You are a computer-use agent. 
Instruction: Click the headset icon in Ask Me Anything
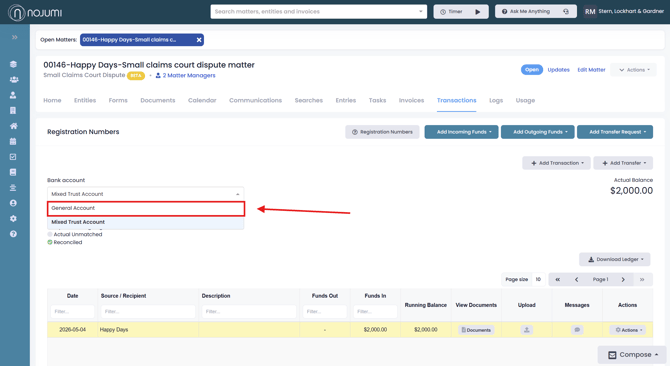tap(566, 12)
